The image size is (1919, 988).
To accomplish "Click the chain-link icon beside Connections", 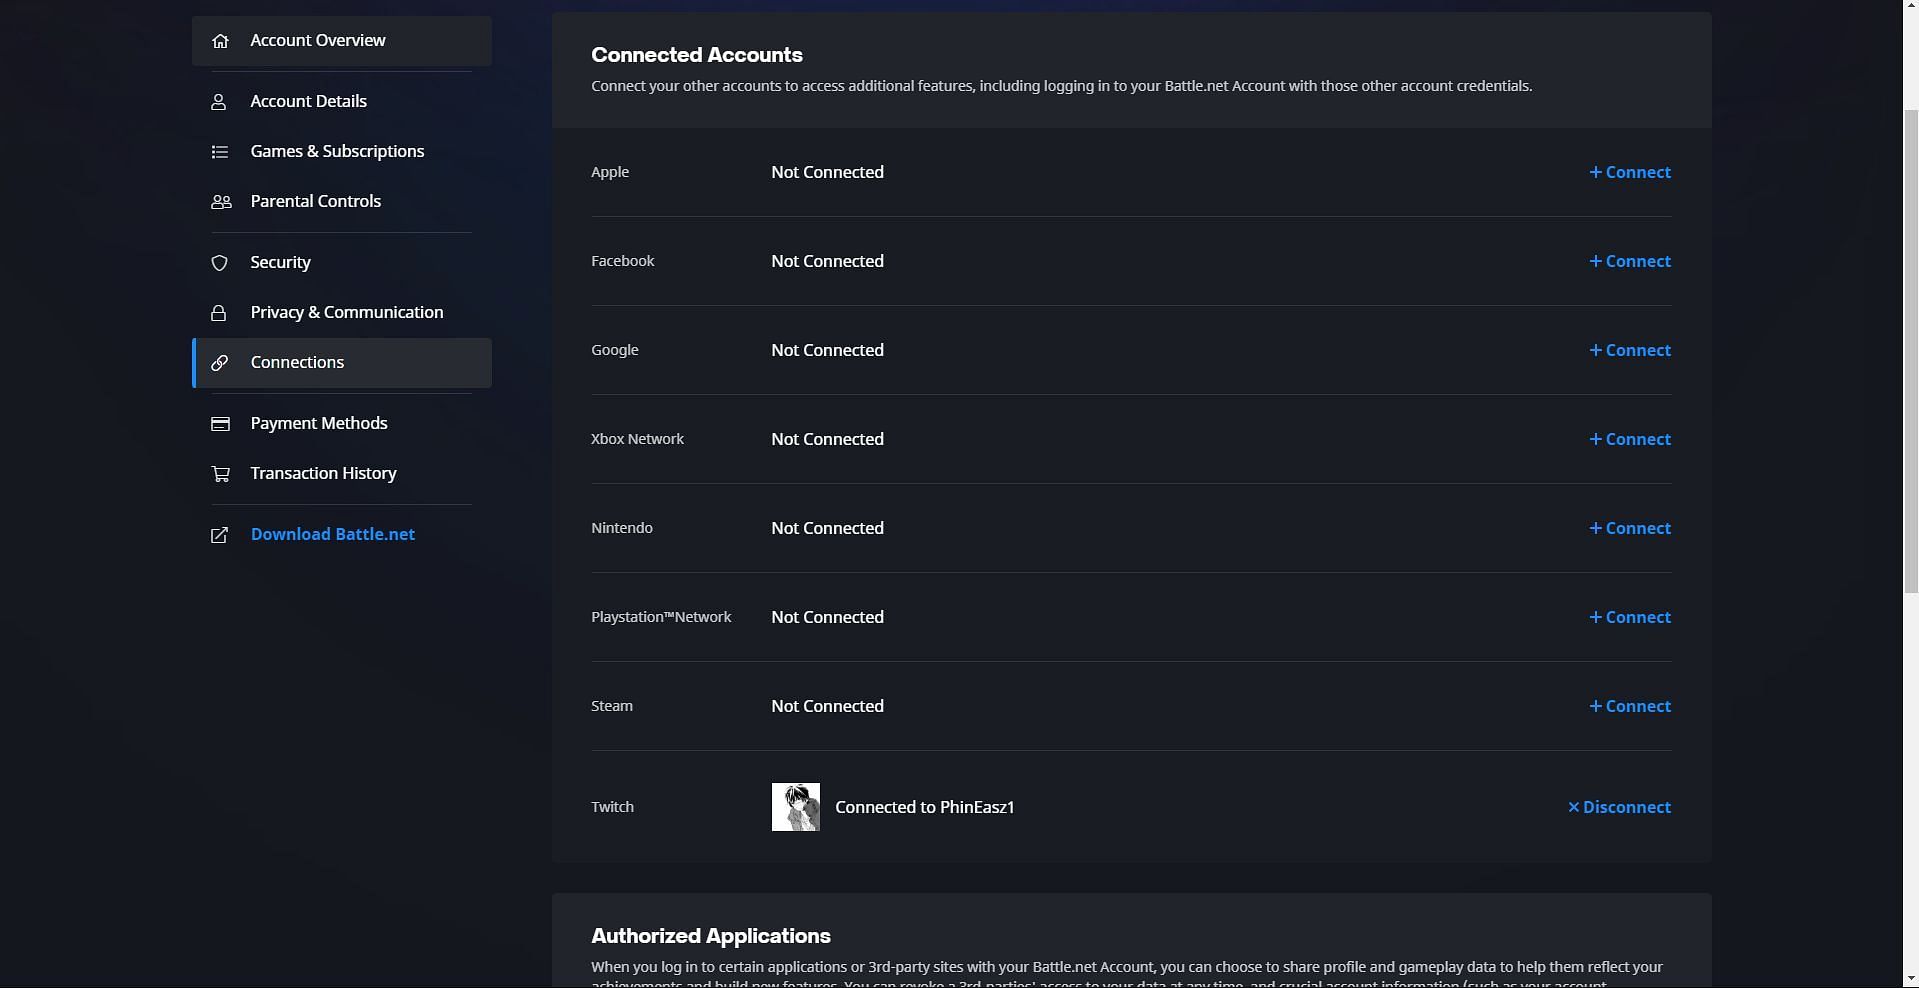I will coord(220,363).
